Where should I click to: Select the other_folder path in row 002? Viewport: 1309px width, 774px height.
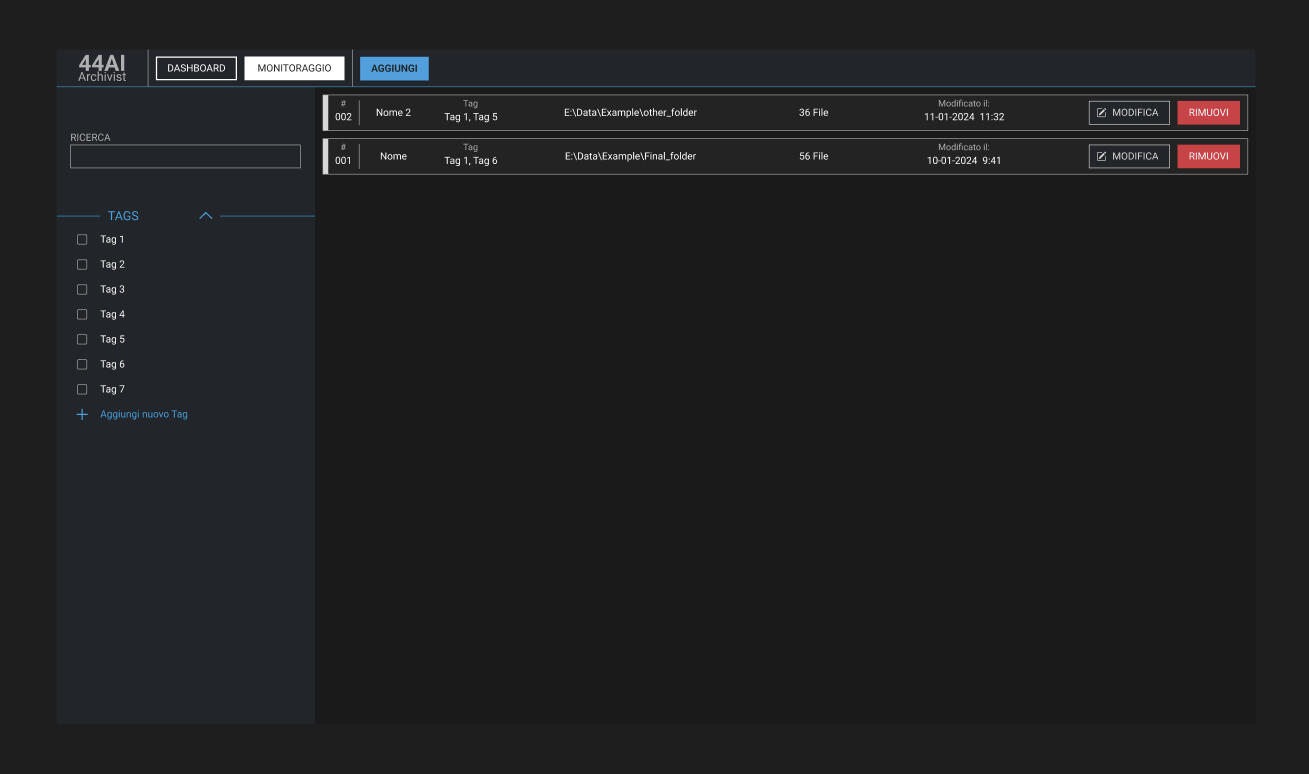coord(630,113)
